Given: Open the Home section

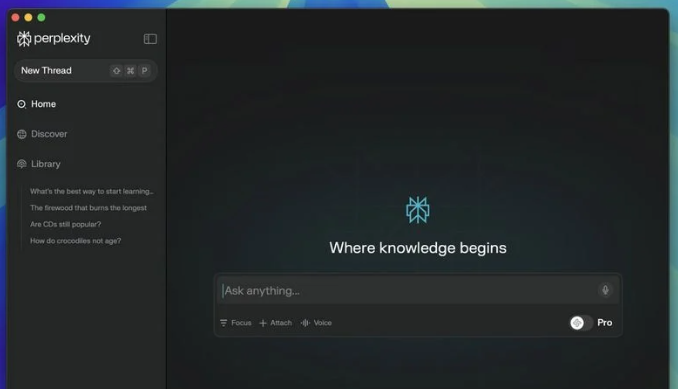Looking at the screenshot, I should coord(37,104).
